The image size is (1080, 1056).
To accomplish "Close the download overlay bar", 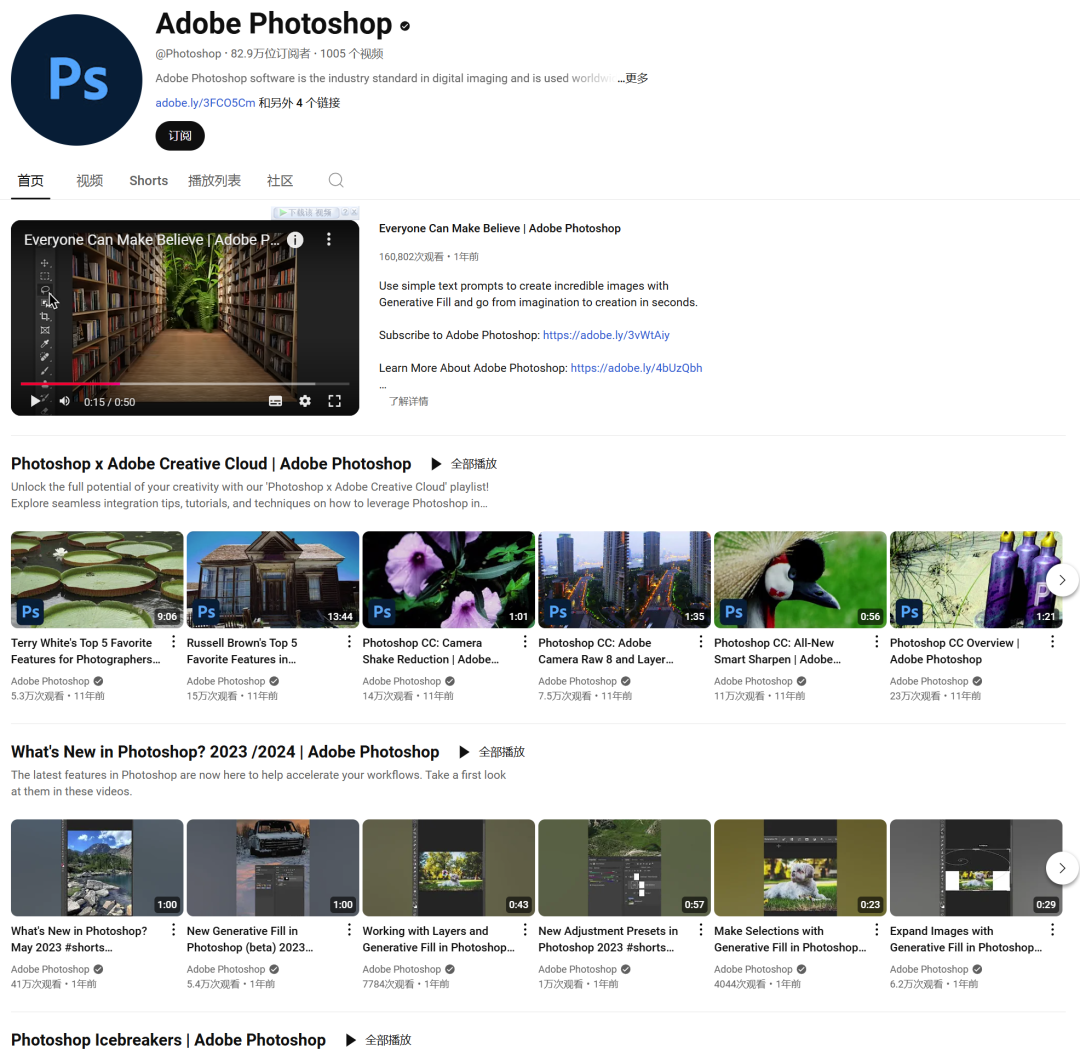I will tap(353, 213).
